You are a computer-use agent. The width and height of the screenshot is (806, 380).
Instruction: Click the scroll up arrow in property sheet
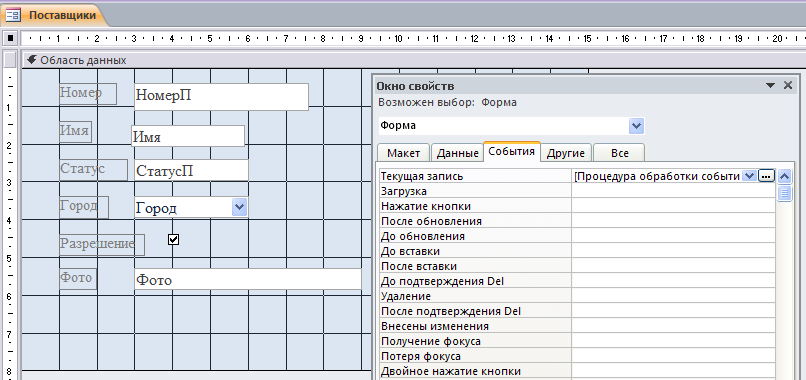784,177
